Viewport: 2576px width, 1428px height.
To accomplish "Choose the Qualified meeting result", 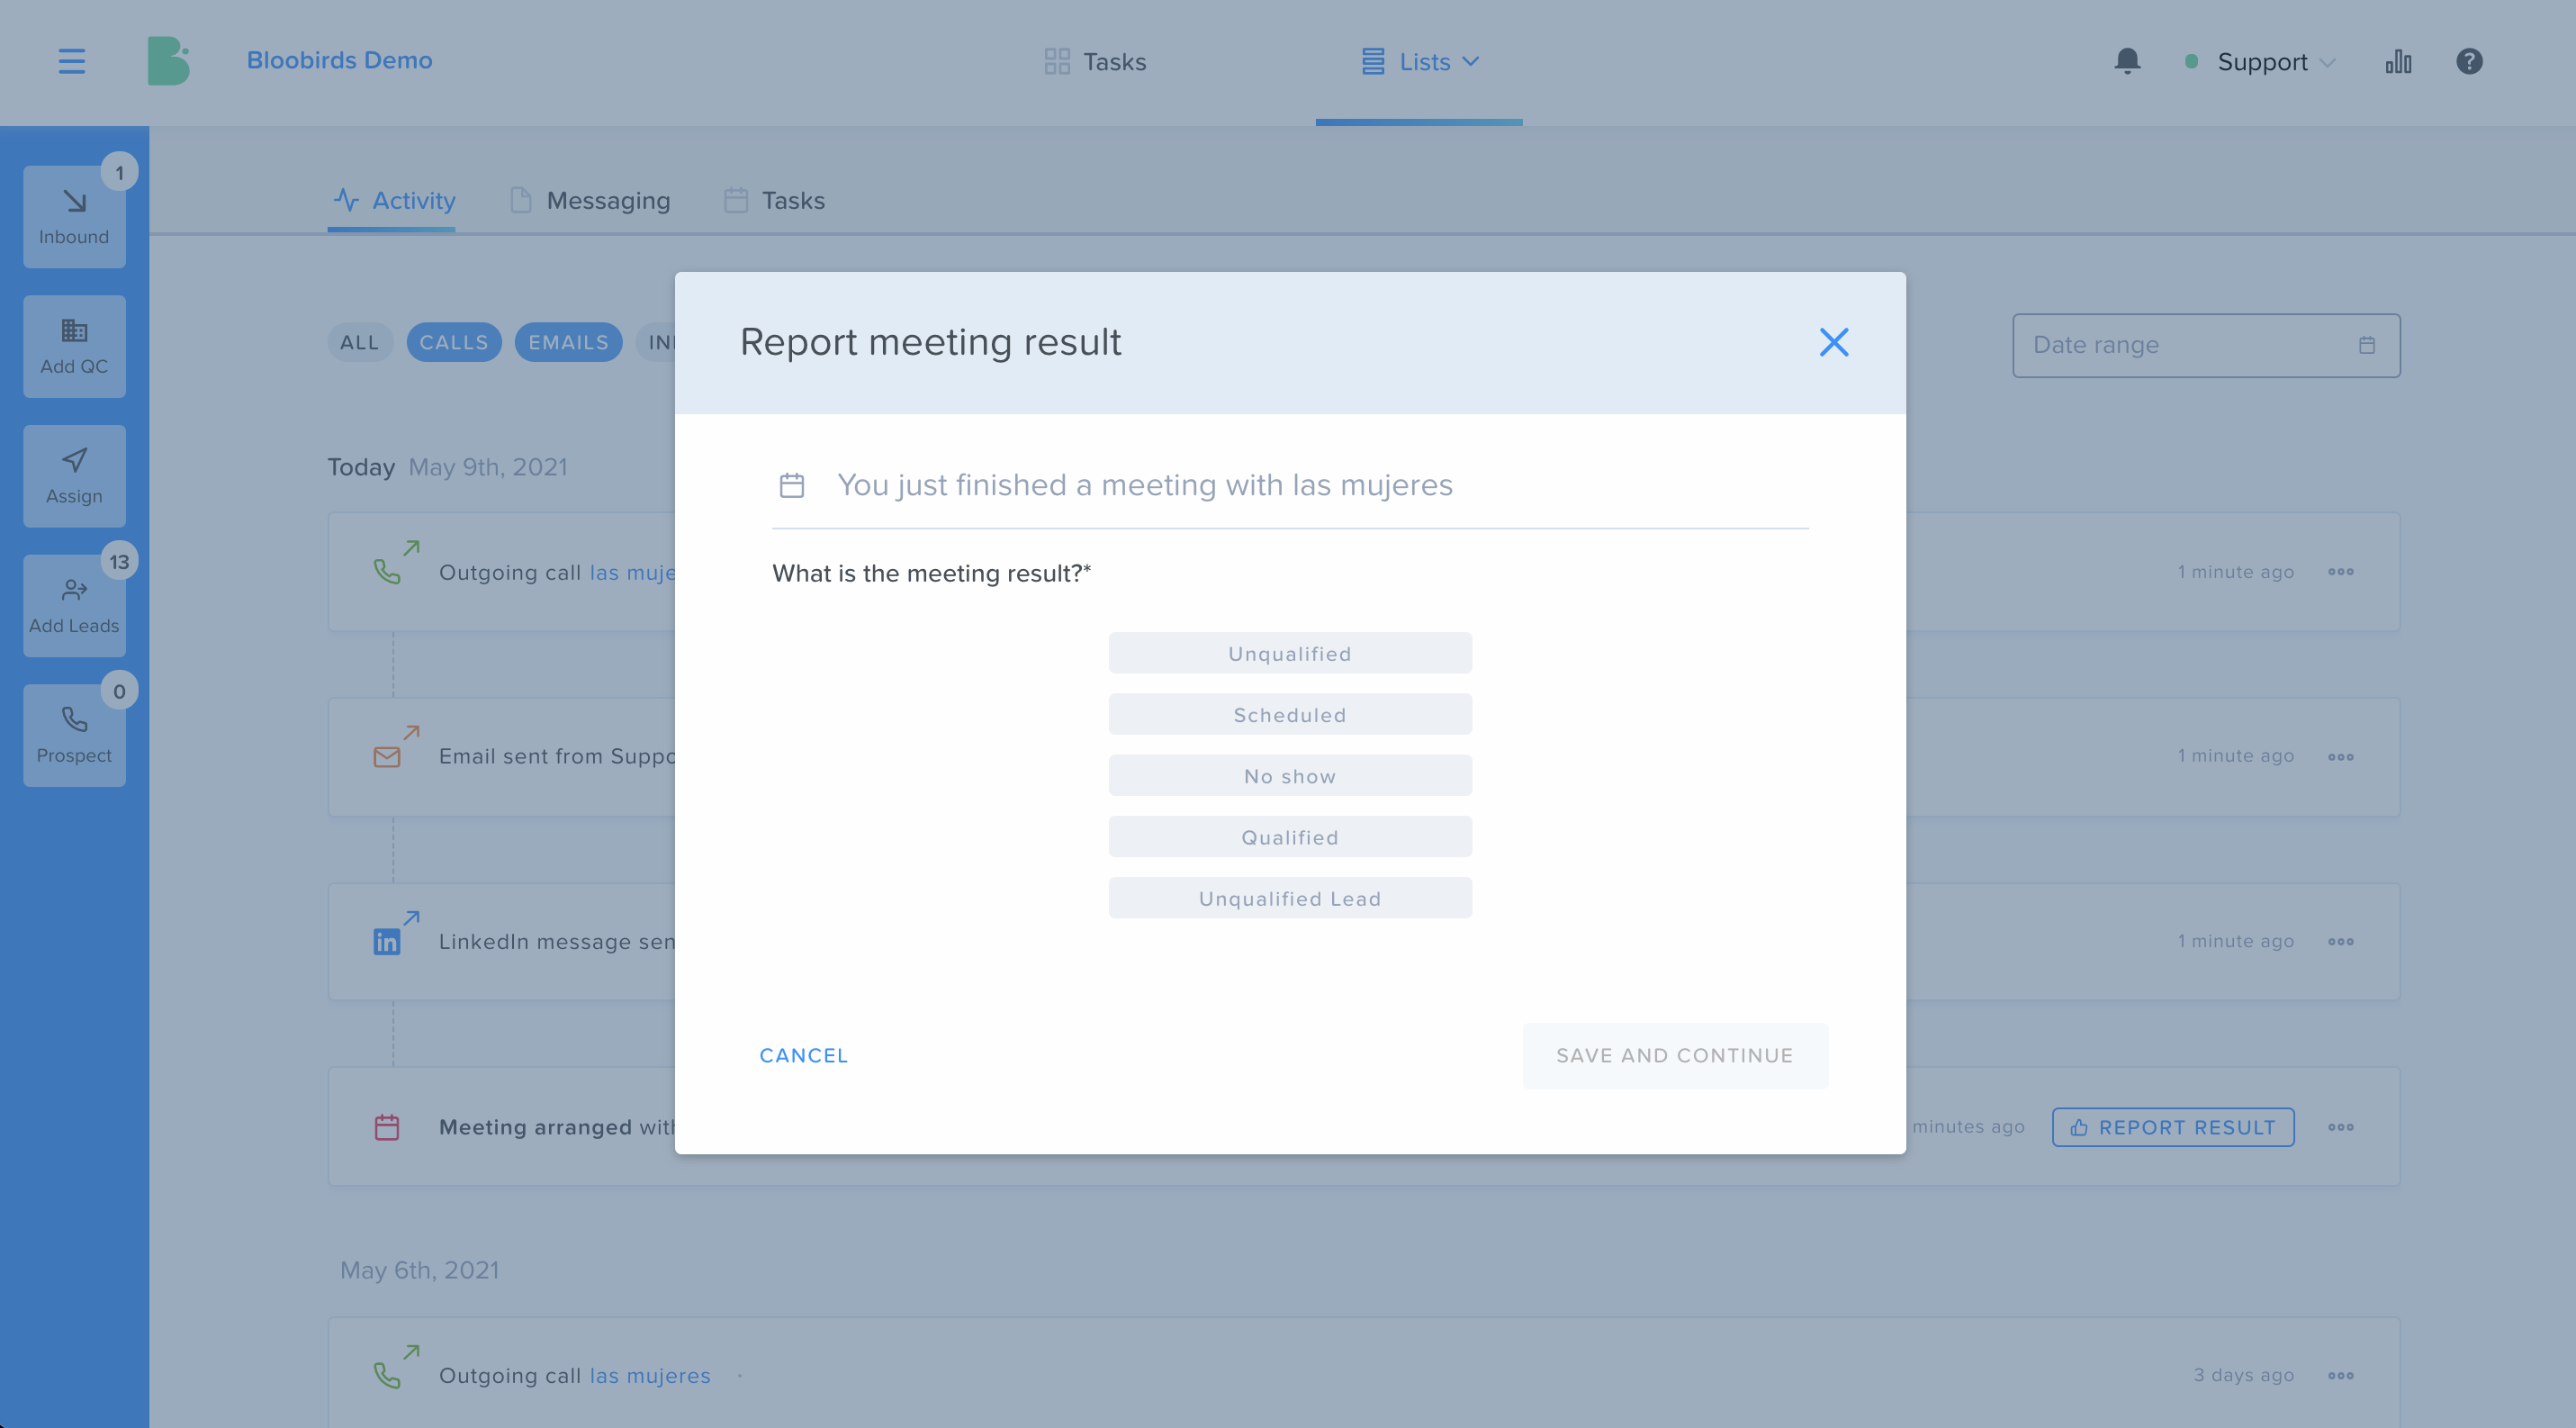I will (1290, 837).
